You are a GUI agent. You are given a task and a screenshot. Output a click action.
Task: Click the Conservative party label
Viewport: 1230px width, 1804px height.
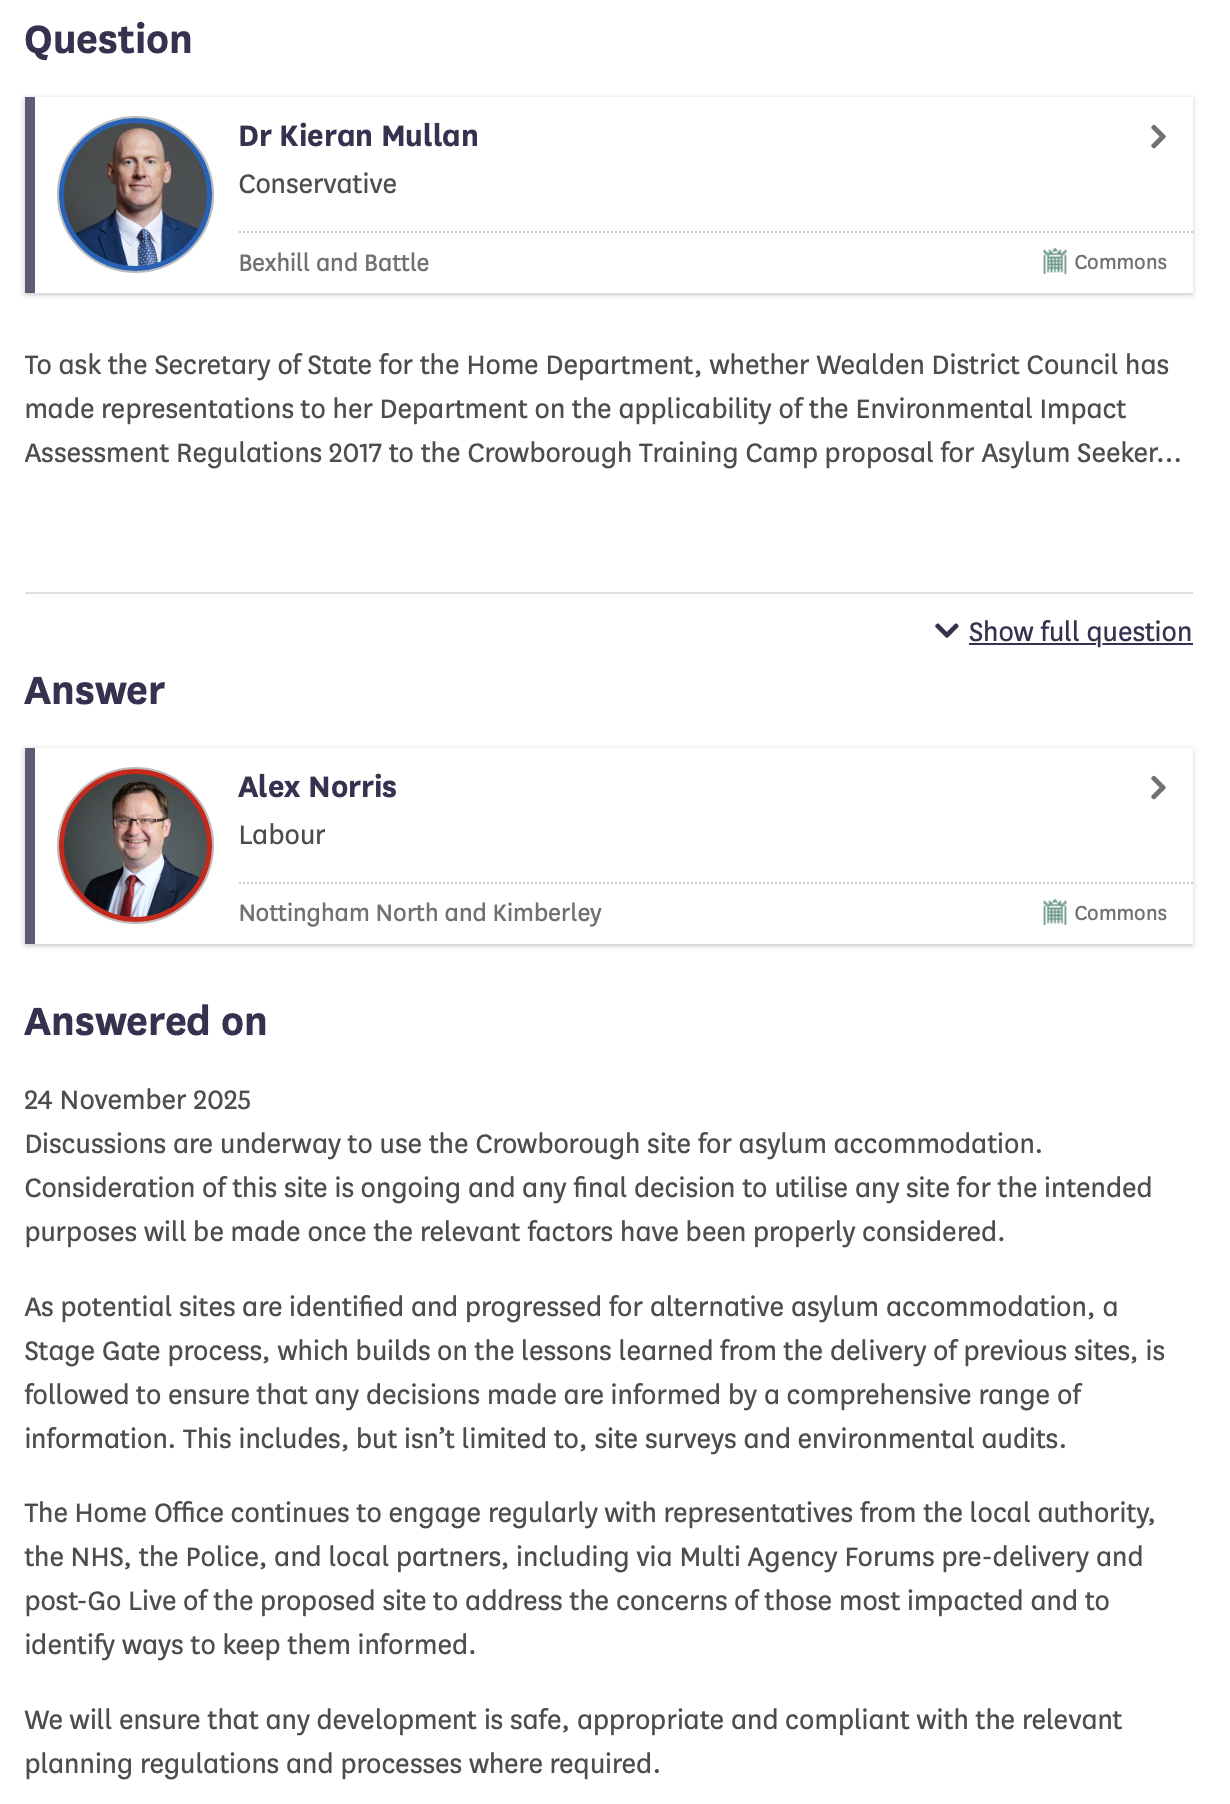coord(317,184)
